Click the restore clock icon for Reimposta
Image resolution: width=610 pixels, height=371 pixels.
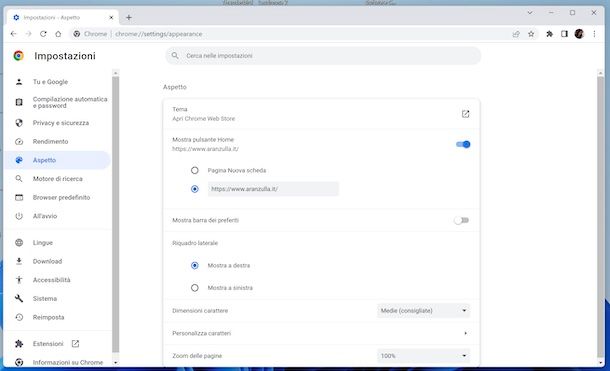click(19, 317)
